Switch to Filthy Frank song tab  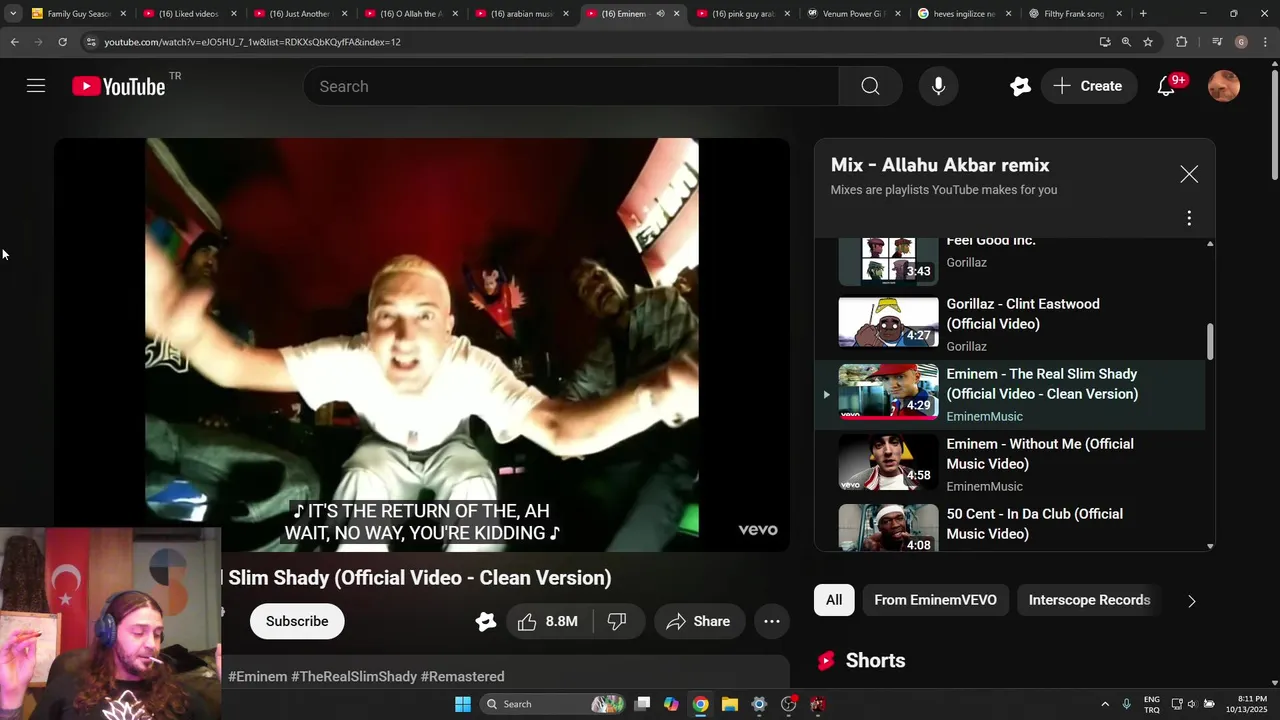tap(1074, 14)
